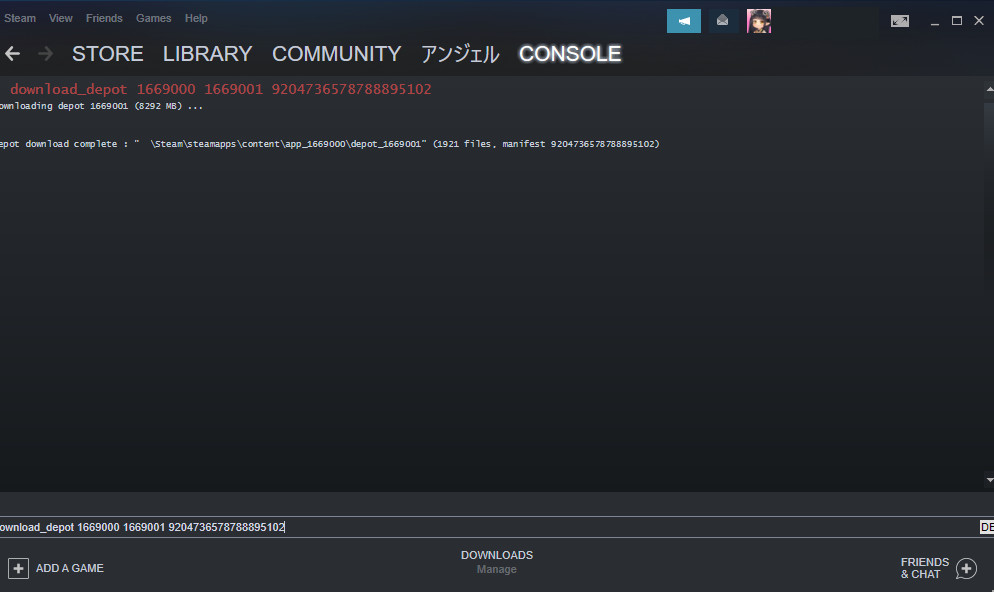Switch to the COMMUNITY tab
994x592 pixels.
coord(337,54)
